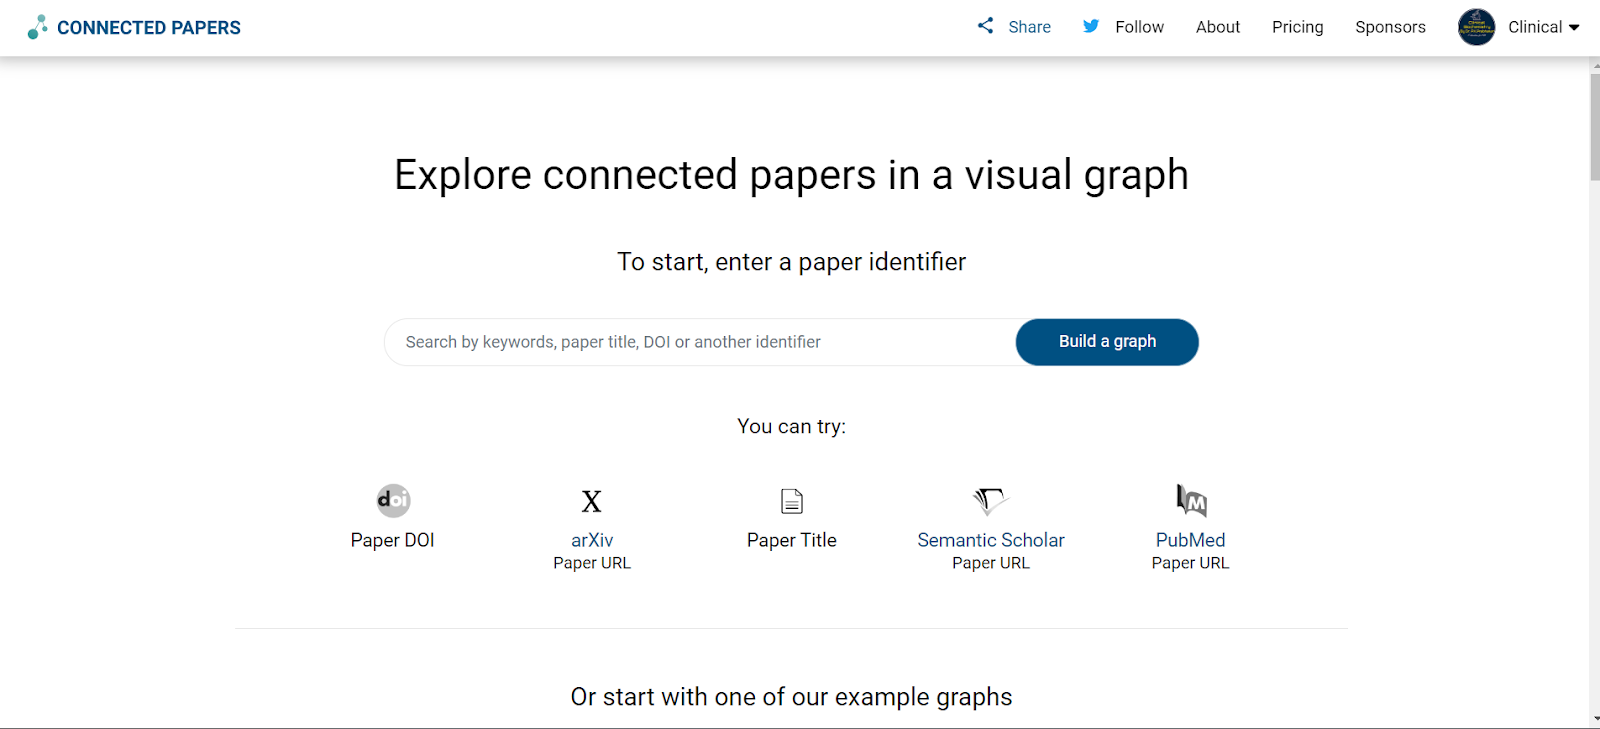This screenshot has height=729, width=1600.
Task: Click the page vertical scrollbar thumb
Action: pyautogui.click(x=1594, y=127)
